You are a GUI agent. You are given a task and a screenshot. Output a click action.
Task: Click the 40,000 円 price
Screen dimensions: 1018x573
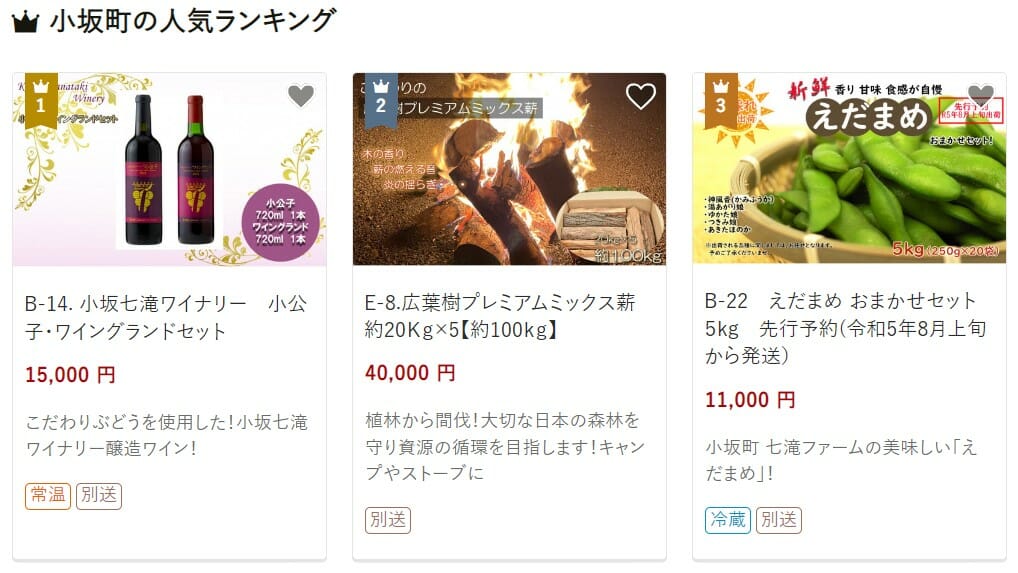(410, 373)
